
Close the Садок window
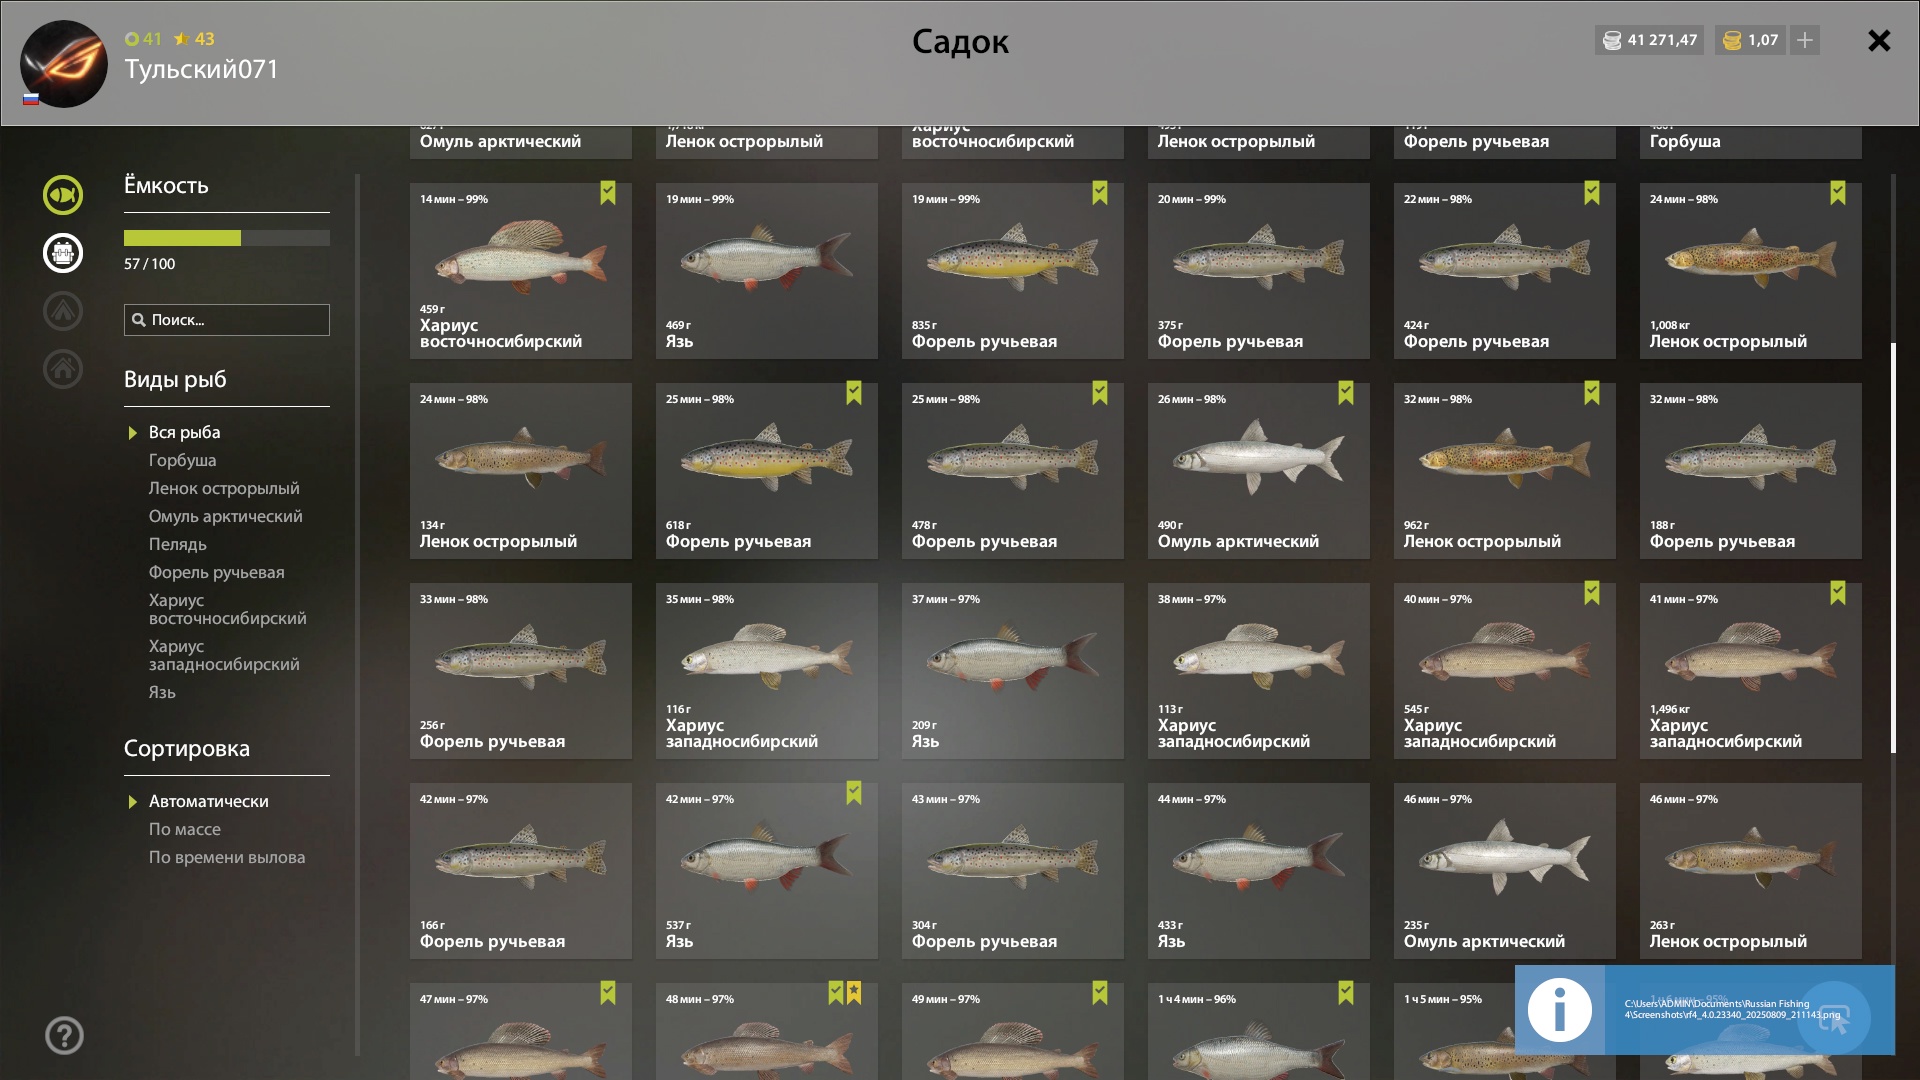[x=1879, y=40]
